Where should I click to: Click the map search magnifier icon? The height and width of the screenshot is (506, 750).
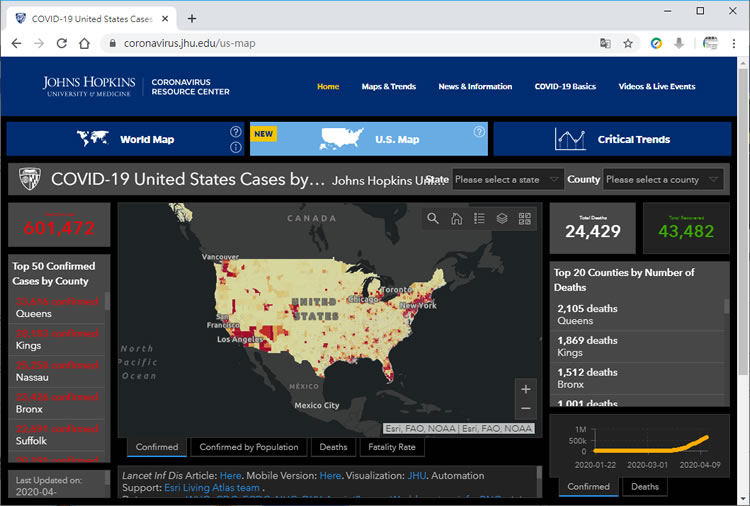433,219
